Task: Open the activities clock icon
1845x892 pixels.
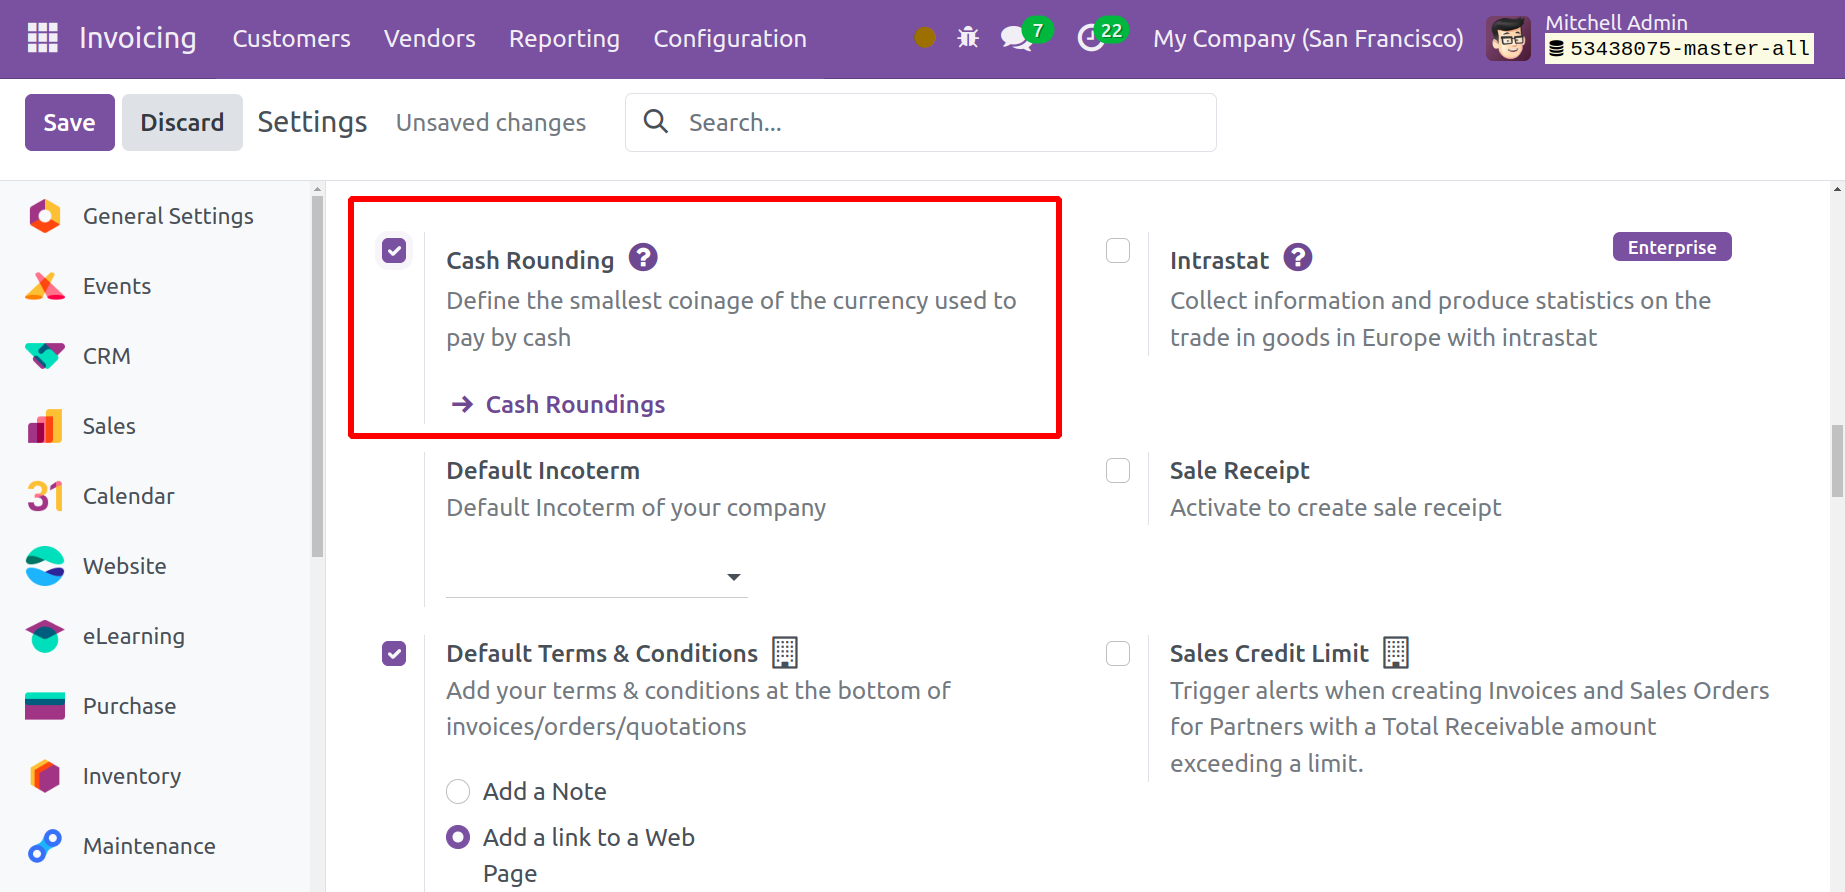Action: pos(1090,38)
